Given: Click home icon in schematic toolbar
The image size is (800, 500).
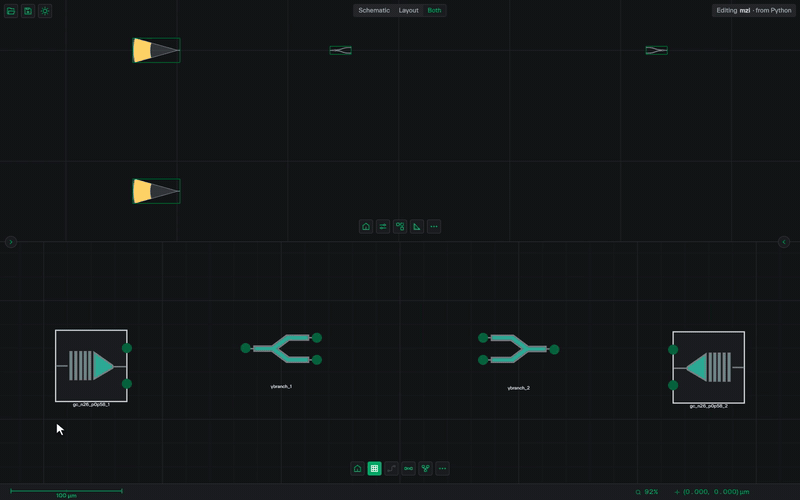Looking at the screenshot, I should pos(358,468).
